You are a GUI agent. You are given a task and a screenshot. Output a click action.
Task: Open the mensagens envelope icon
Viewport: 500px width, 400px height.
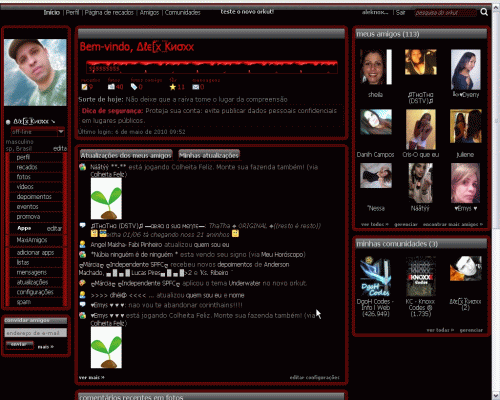(x=196, y=87)
